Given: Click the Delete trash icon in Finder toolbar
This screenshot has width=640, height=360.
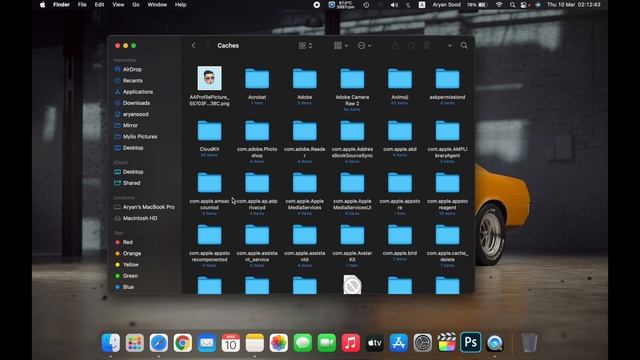Looking at the screenshot, I should [427, 45].
